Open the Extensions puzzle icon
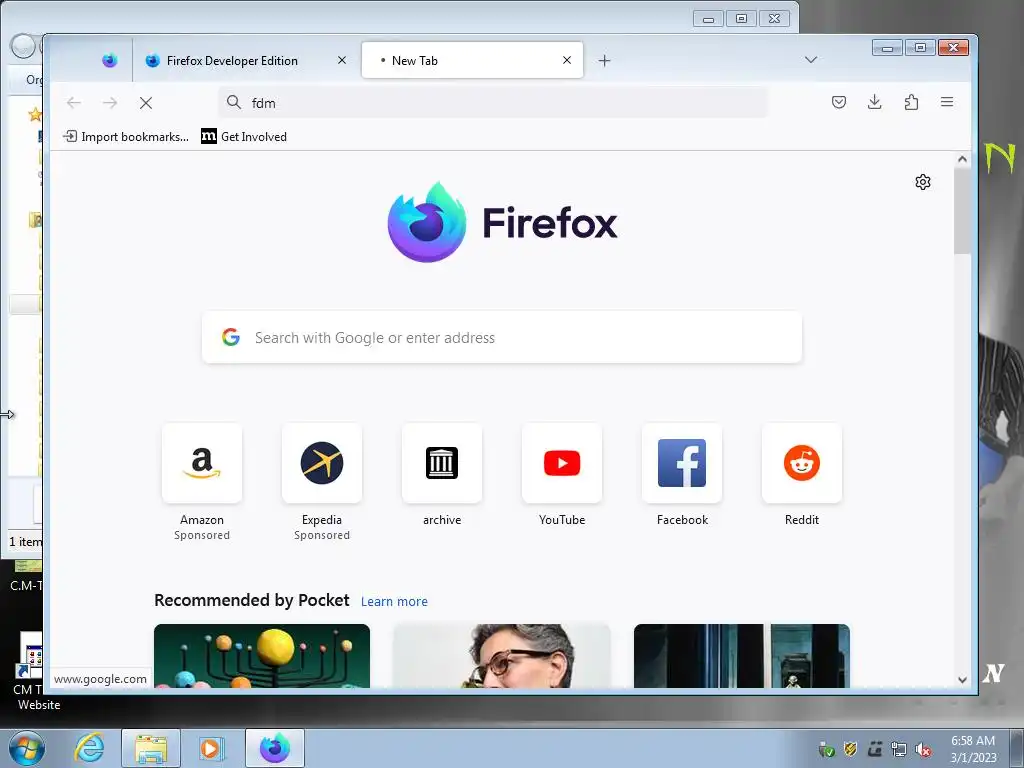The width and height of the screenshot is (1024, 768). [911, 102]
